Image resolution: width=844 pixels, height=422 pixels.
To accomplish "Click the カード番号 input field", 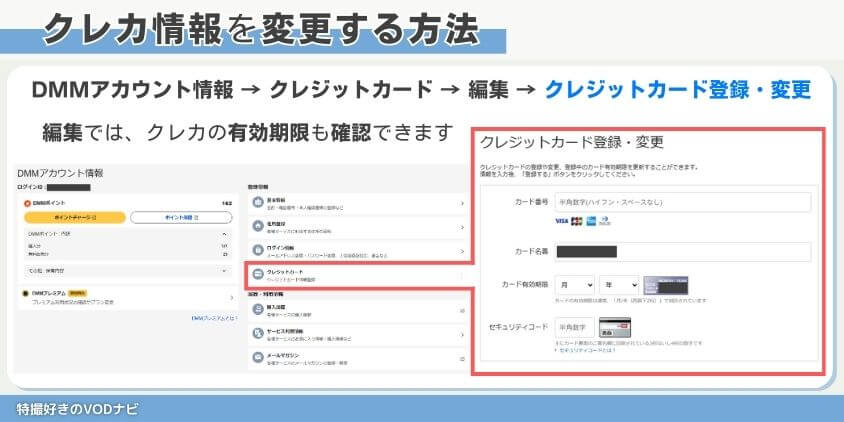I will click(x=683, y=202).
